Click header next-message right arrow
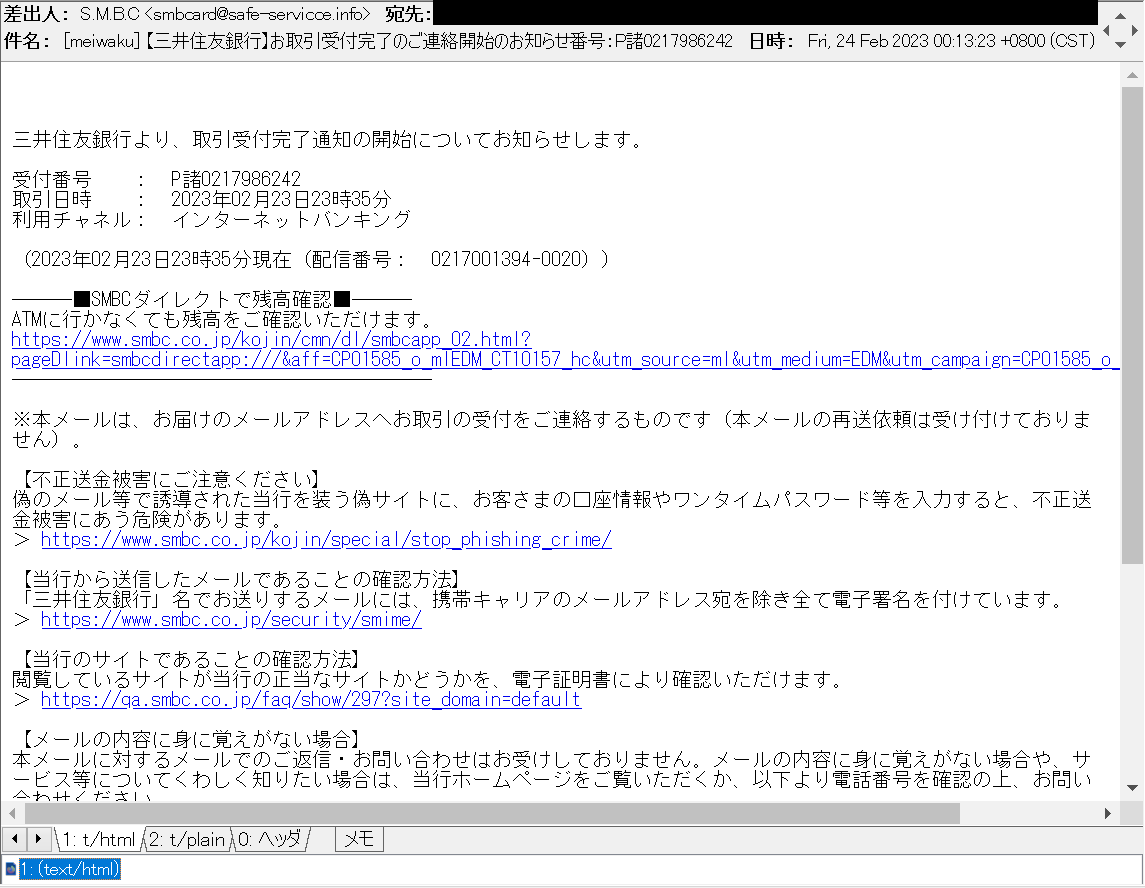This screenshot has width=1145, height=888. tap(1135, 31)
